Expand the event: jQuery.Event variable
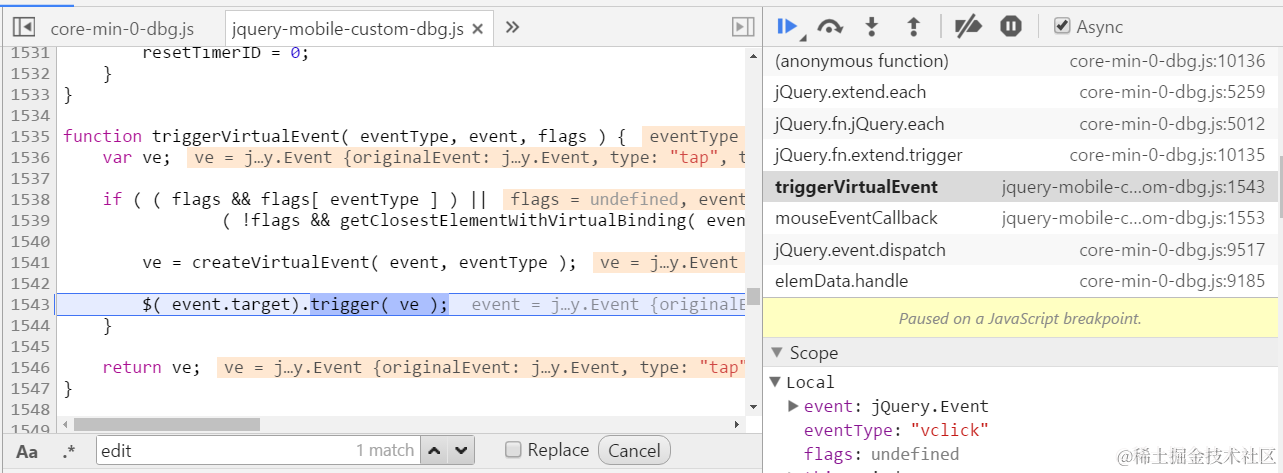The image size is (1283, 473). [793, 406]
